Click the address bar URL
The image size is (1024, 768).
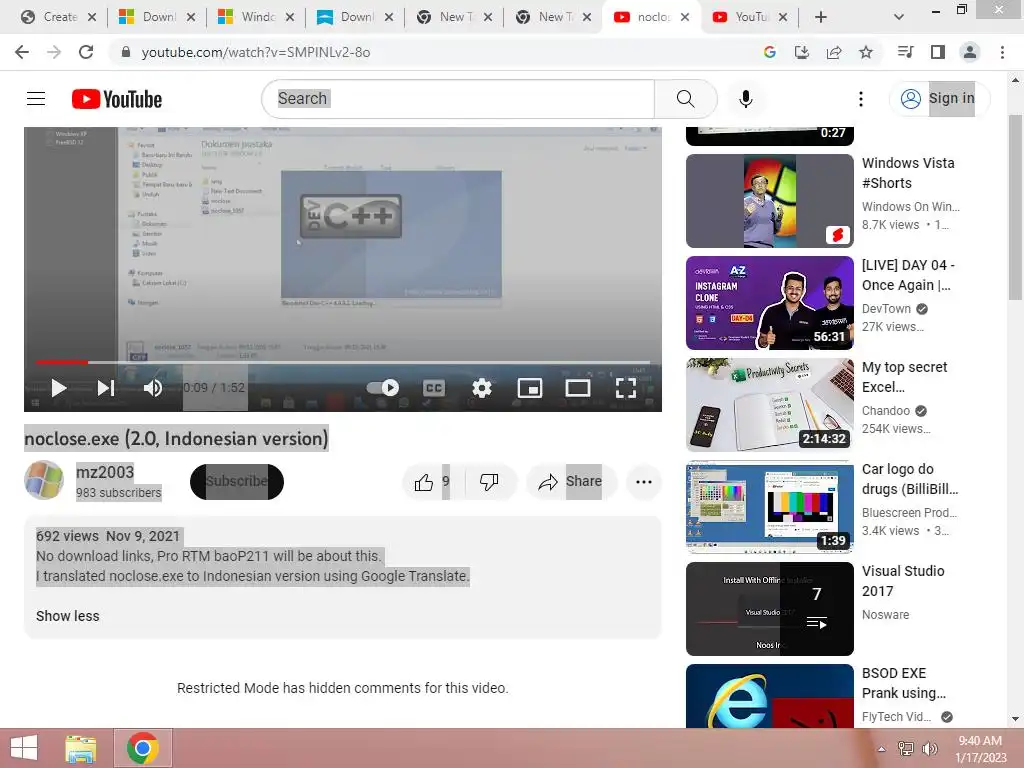tap(256, 52)
